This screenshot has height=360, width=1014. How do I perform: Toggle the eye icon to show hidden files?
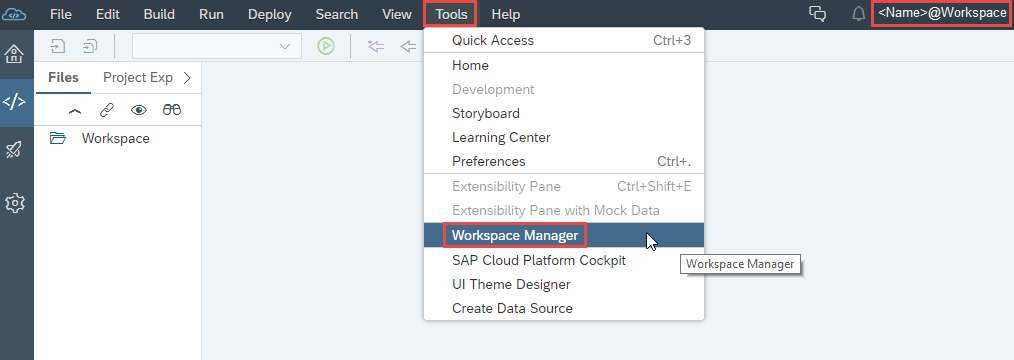pyautogui.click(x=139, y=111)
